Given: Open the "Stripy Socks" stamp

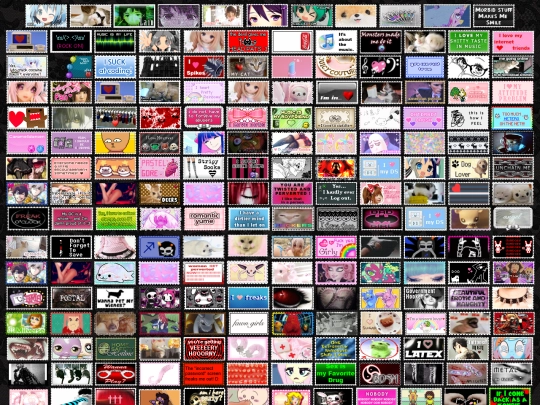Looking at the screenshot, I should pos(204,168).
